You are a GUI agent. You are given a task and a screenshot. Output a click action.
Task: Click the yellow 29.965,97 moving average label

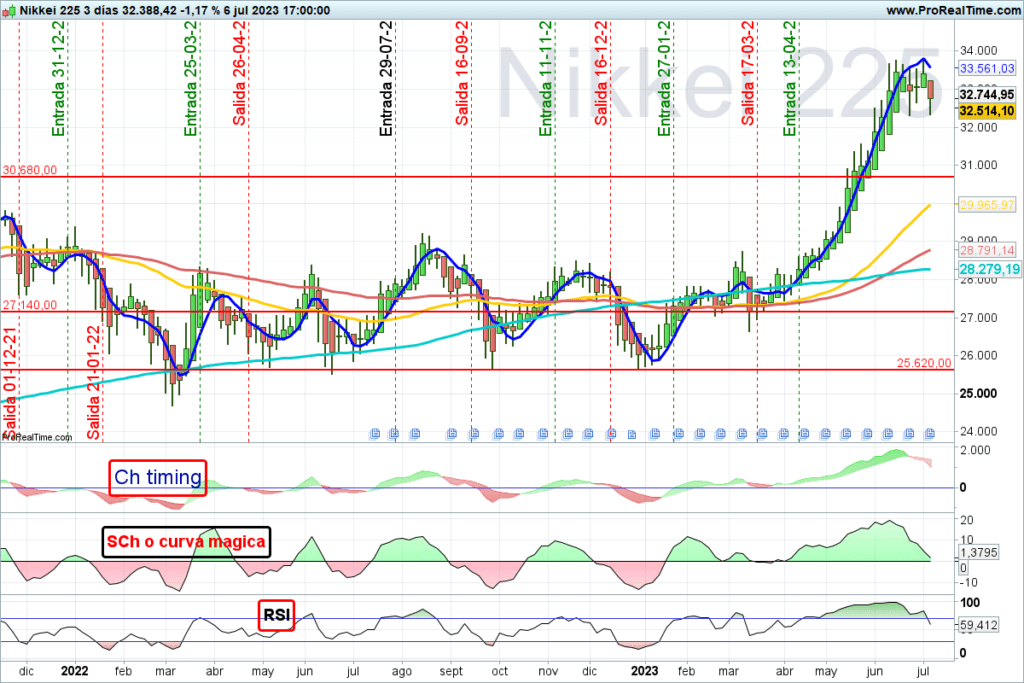tap(987, 205)
